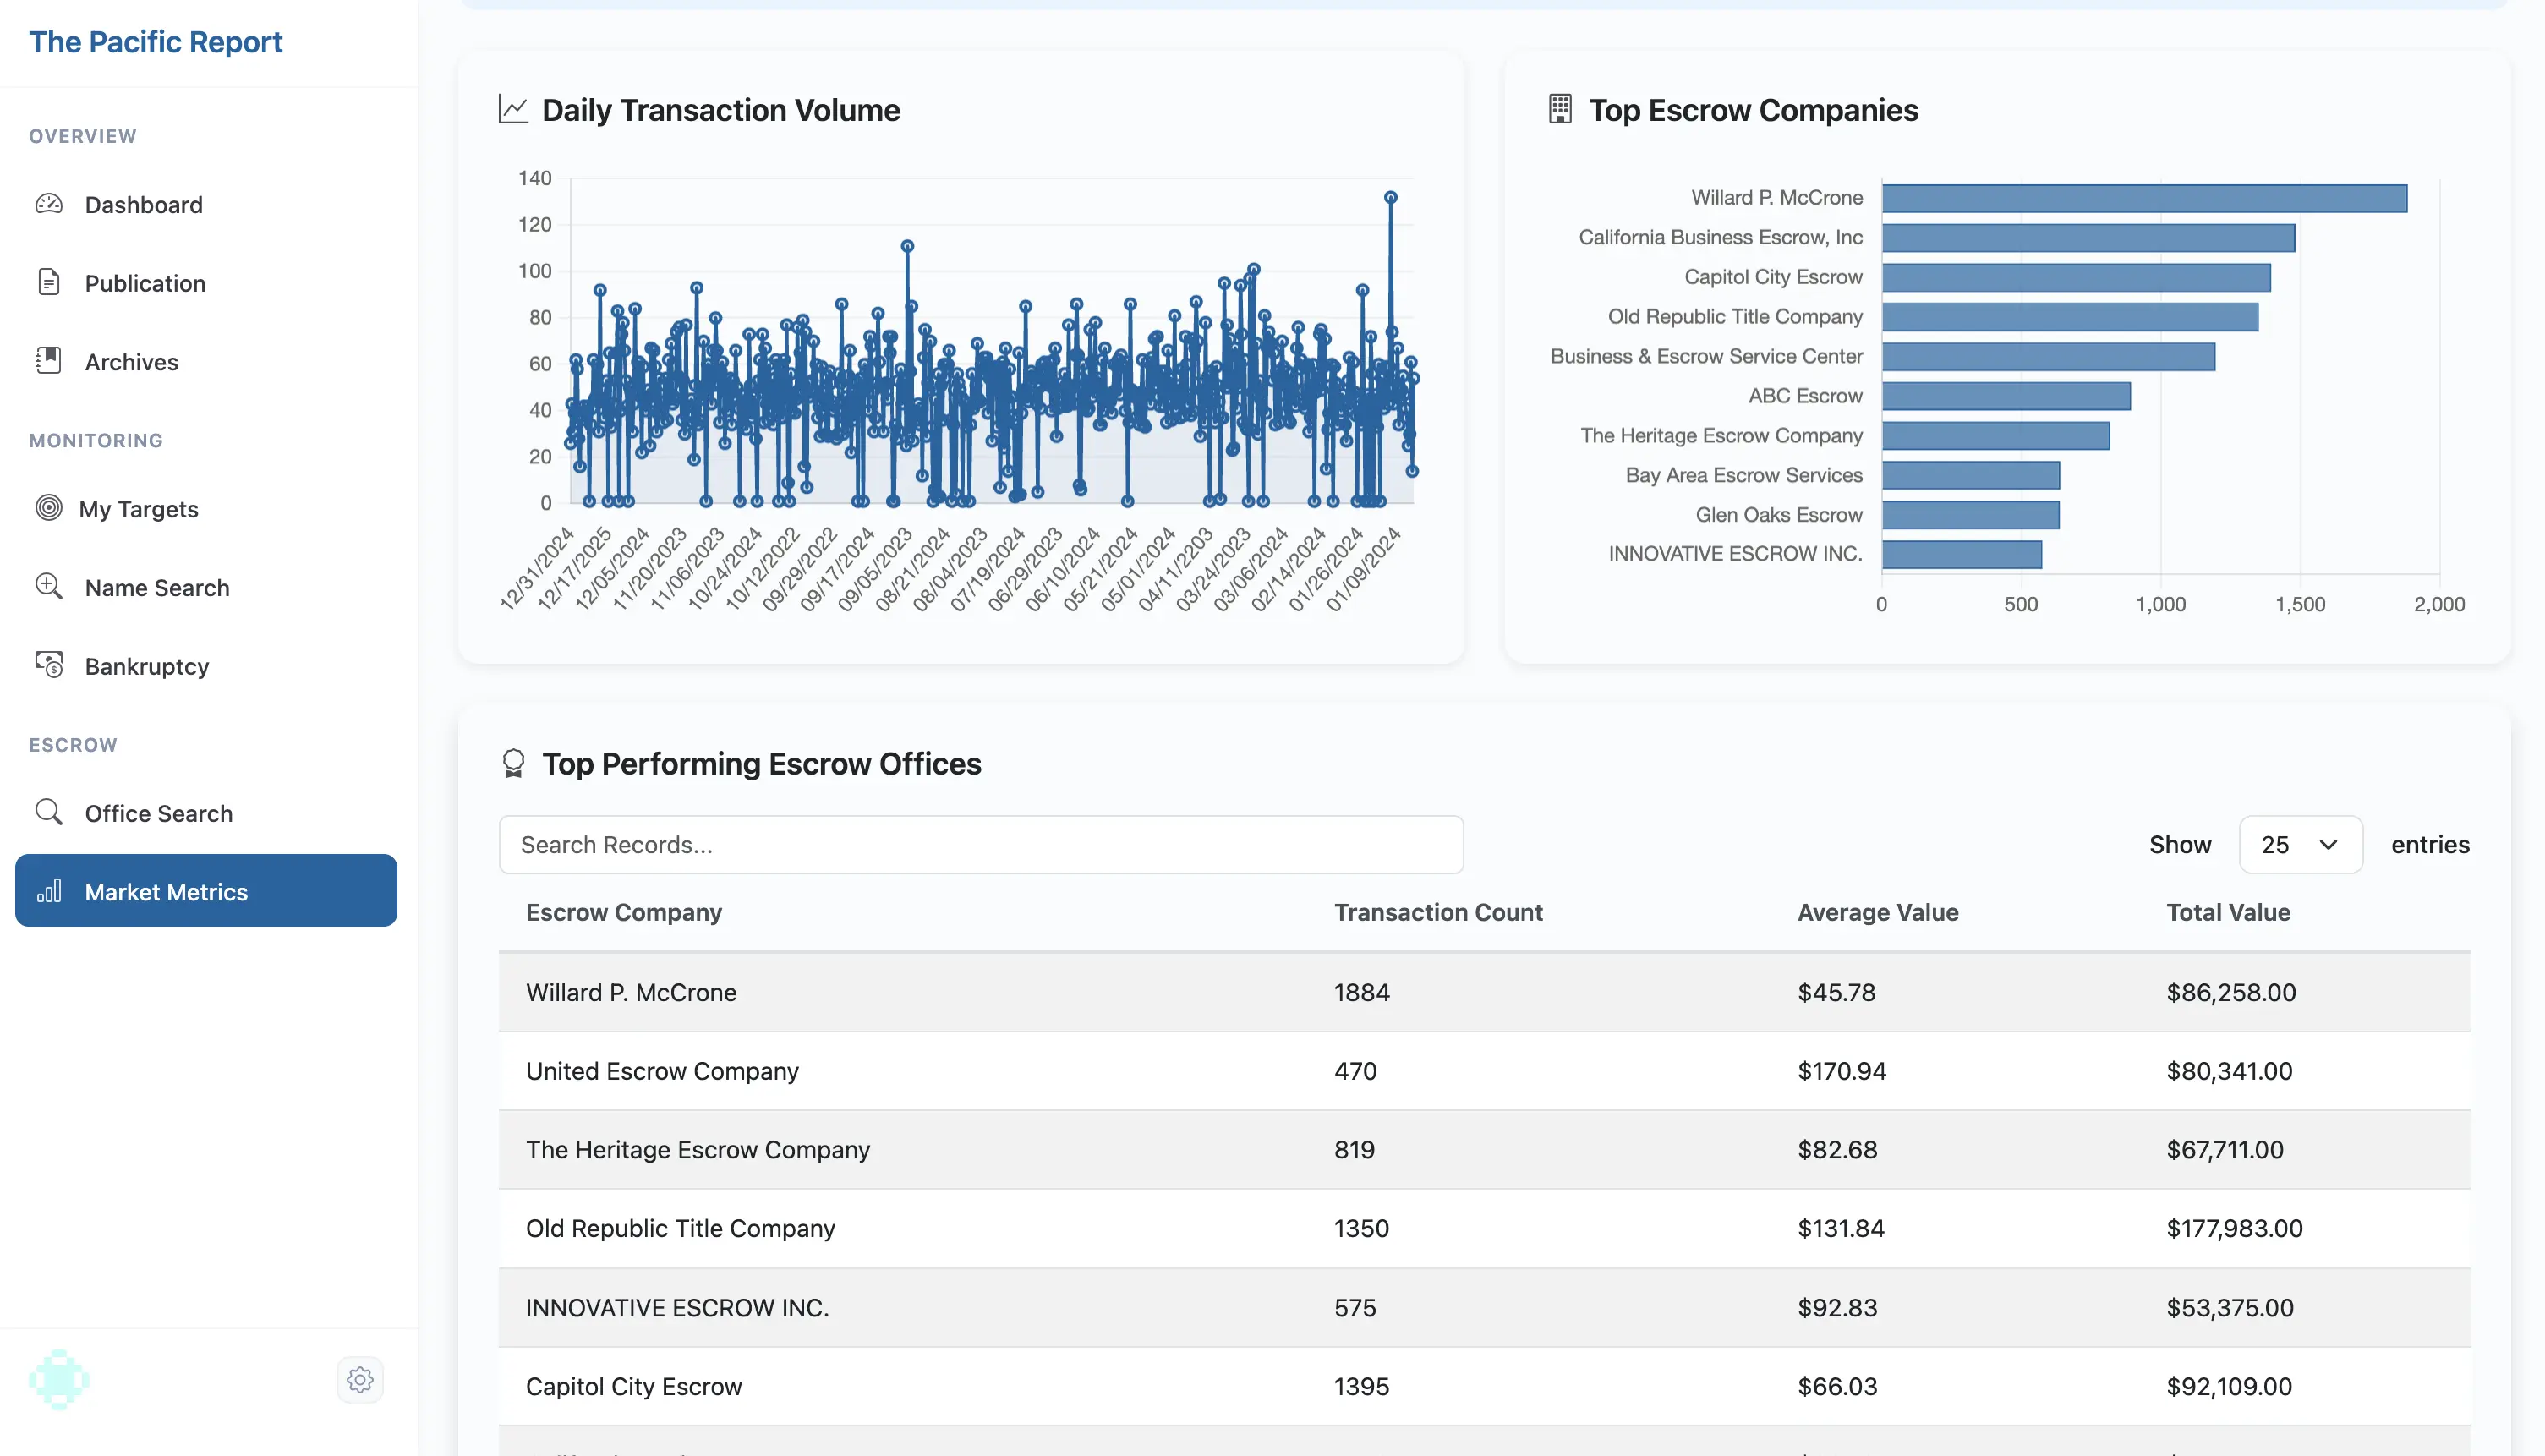Click transaction count 1884
Image resolution: width=2545 pixels, height=1456 pixels.
[x=1361, y=992]
